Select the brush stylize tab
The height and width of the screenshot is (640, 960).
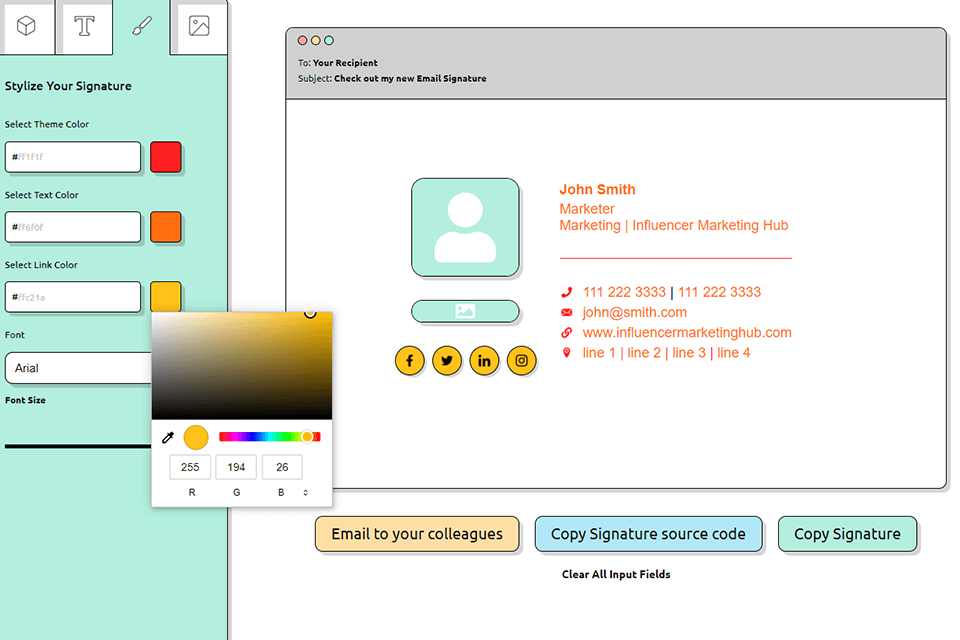pyautogui.click(x=142, y=26)
